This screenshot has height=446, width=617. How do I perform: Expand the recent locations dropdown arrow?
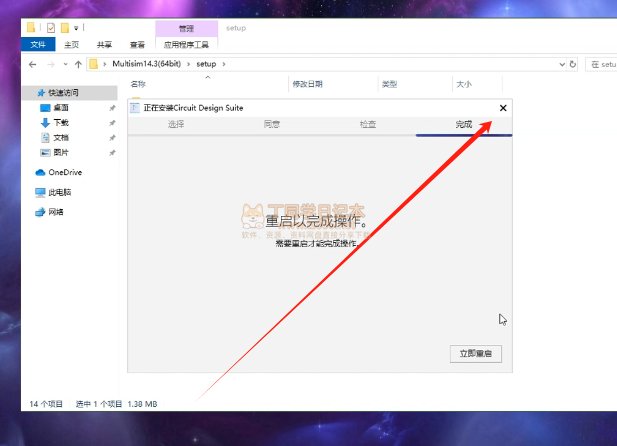click(x=64, y=64)
